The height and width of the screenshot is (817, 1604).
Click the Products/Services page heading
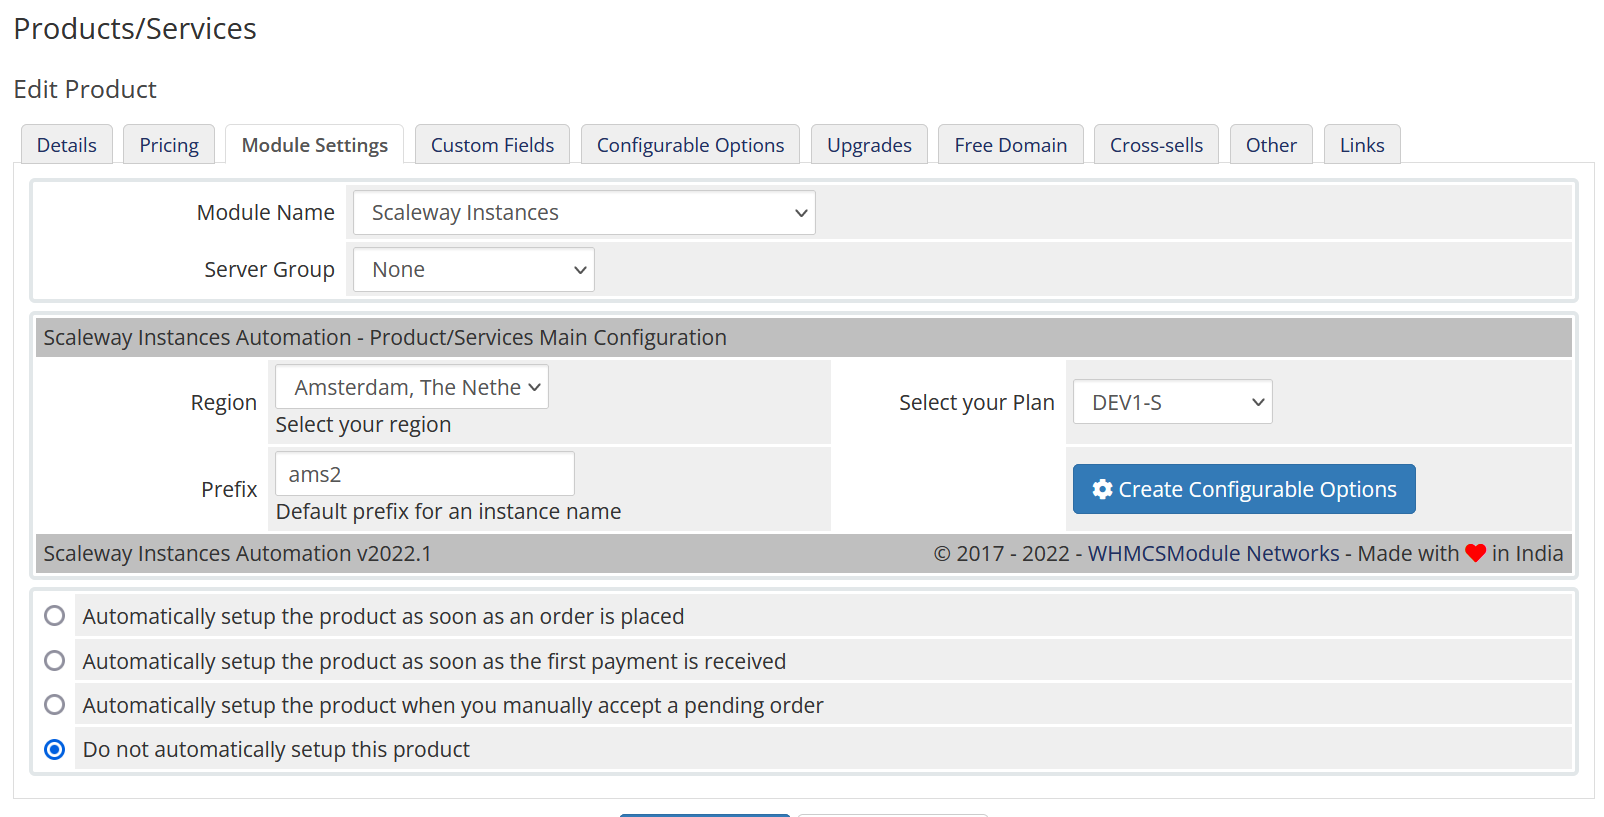point(135,29)
